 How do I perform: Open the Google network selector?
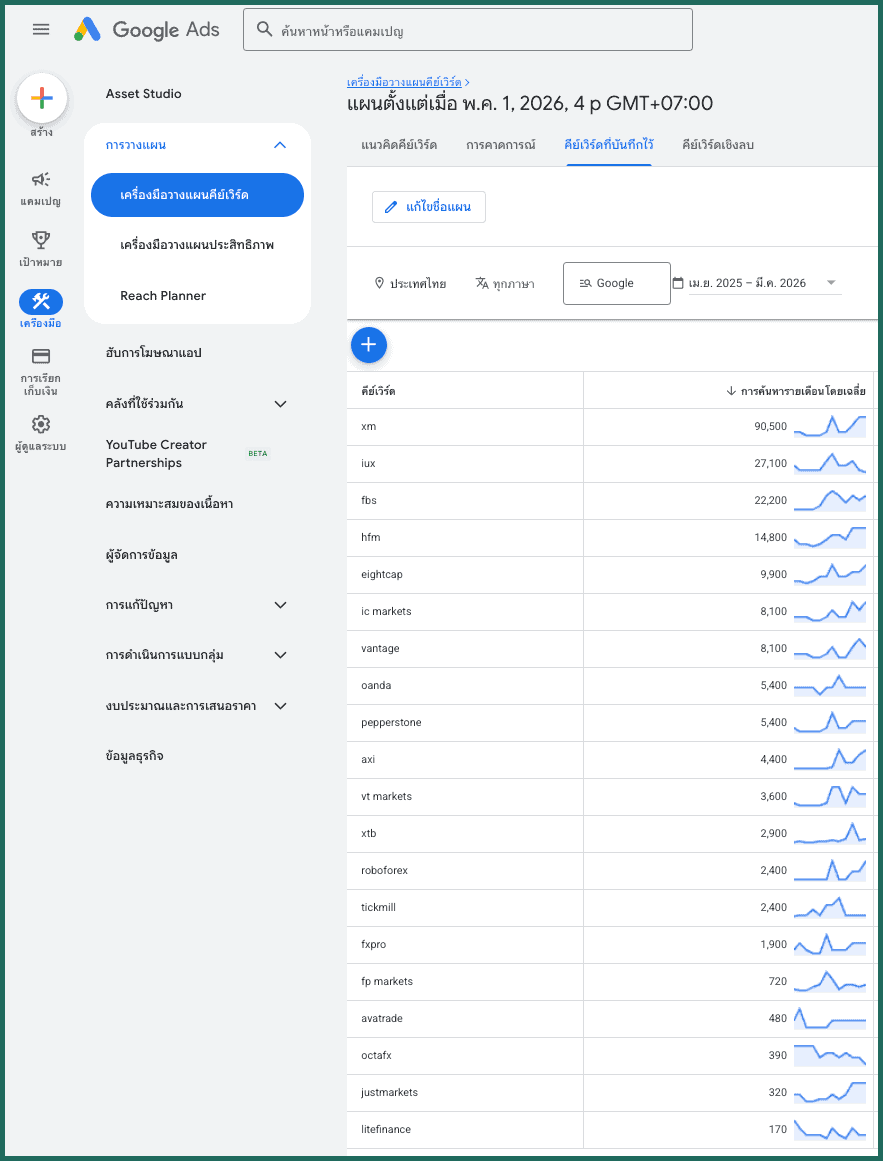[617, 283]
